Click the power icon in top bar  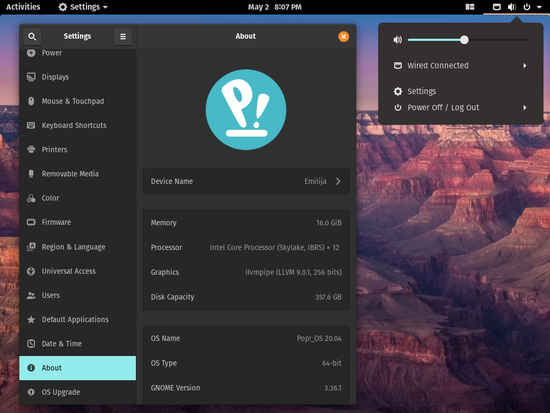[x=527, y=7]
